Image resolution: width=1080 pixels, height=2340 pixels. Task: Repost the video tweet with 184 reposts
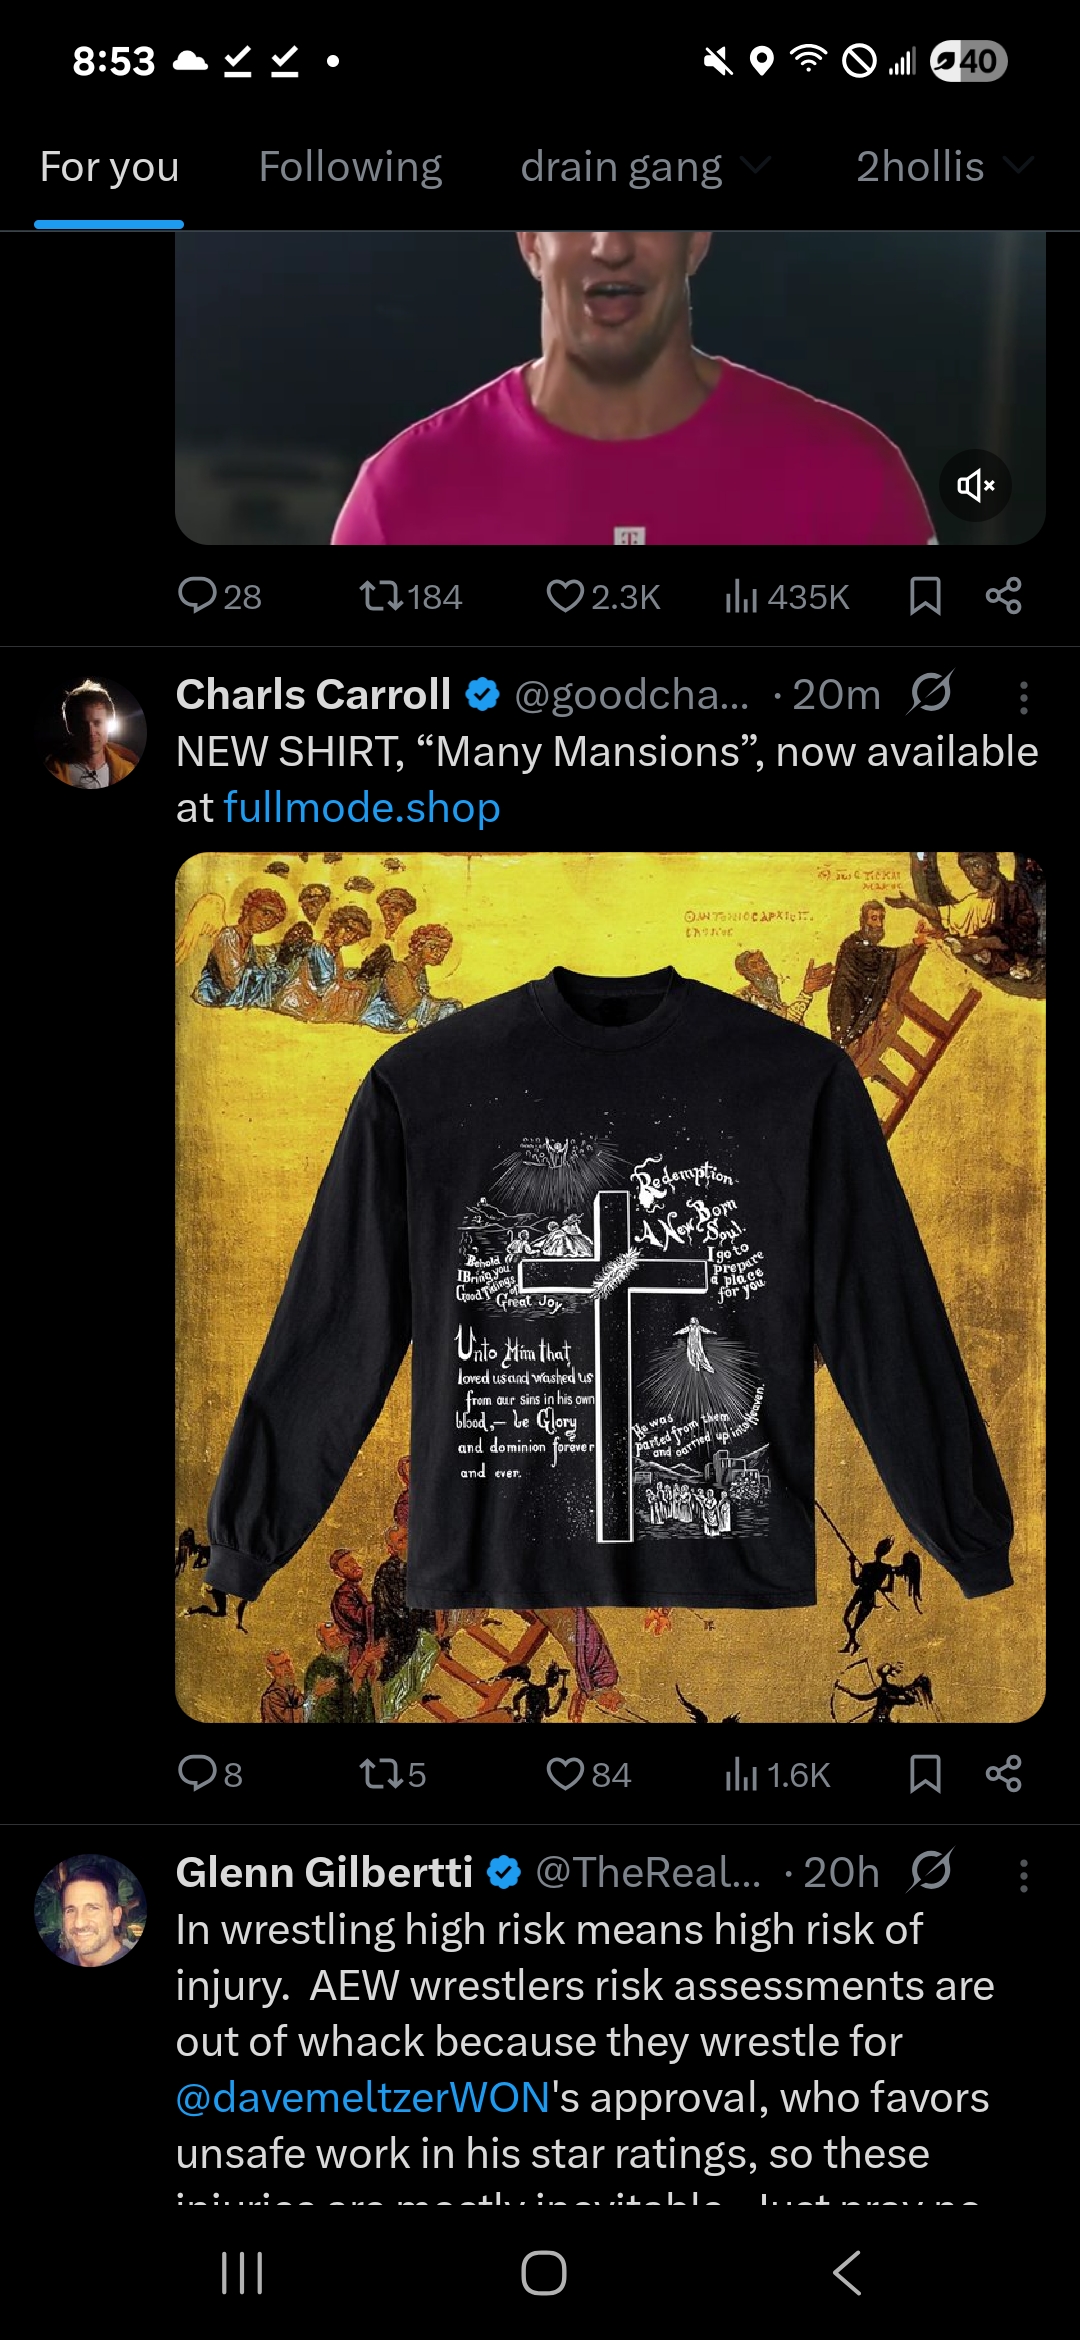point(410,596)
